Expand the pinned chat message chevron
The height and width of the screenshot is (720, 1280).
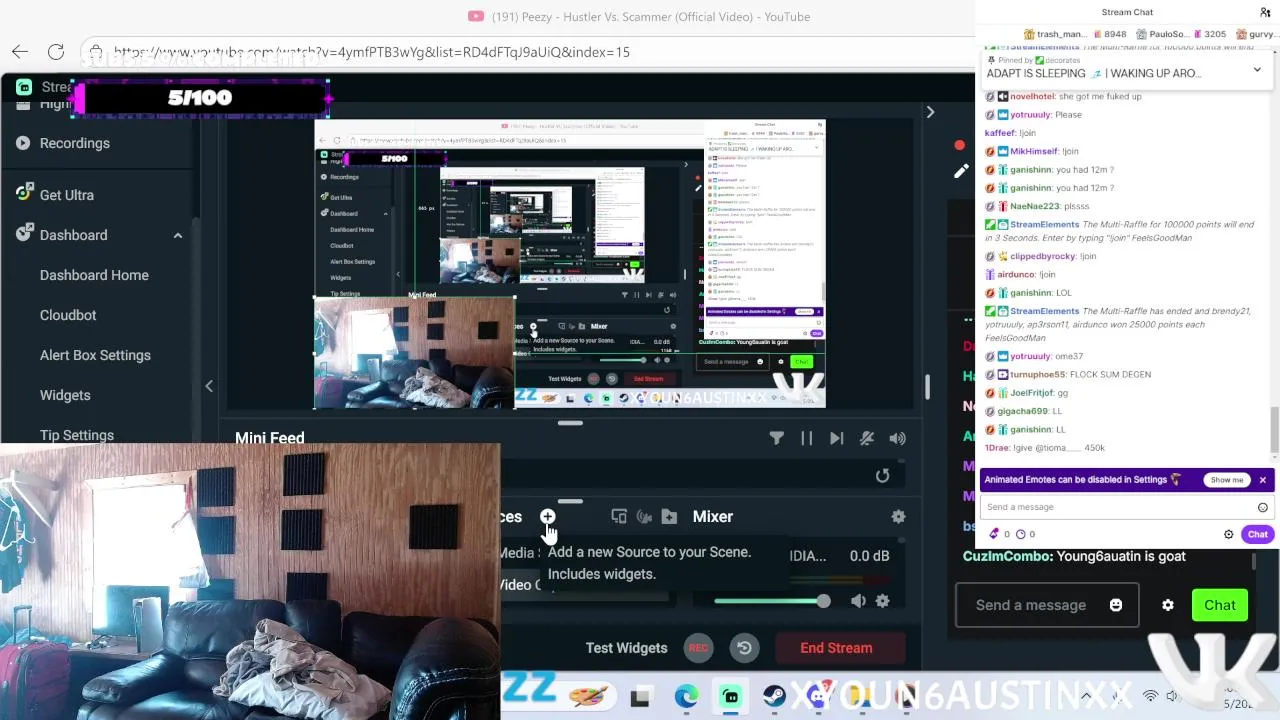coord(1257,70)
